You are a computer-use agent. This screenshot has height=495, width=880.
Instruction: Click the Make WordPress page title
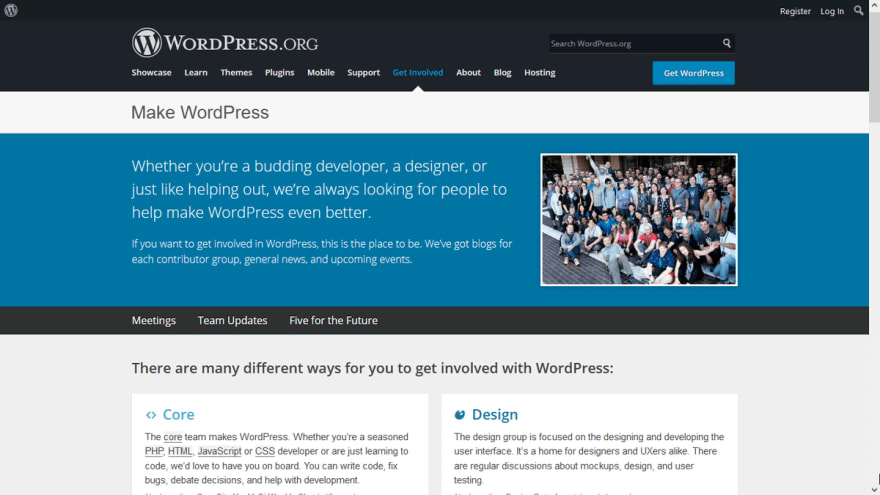pos(200,112)
